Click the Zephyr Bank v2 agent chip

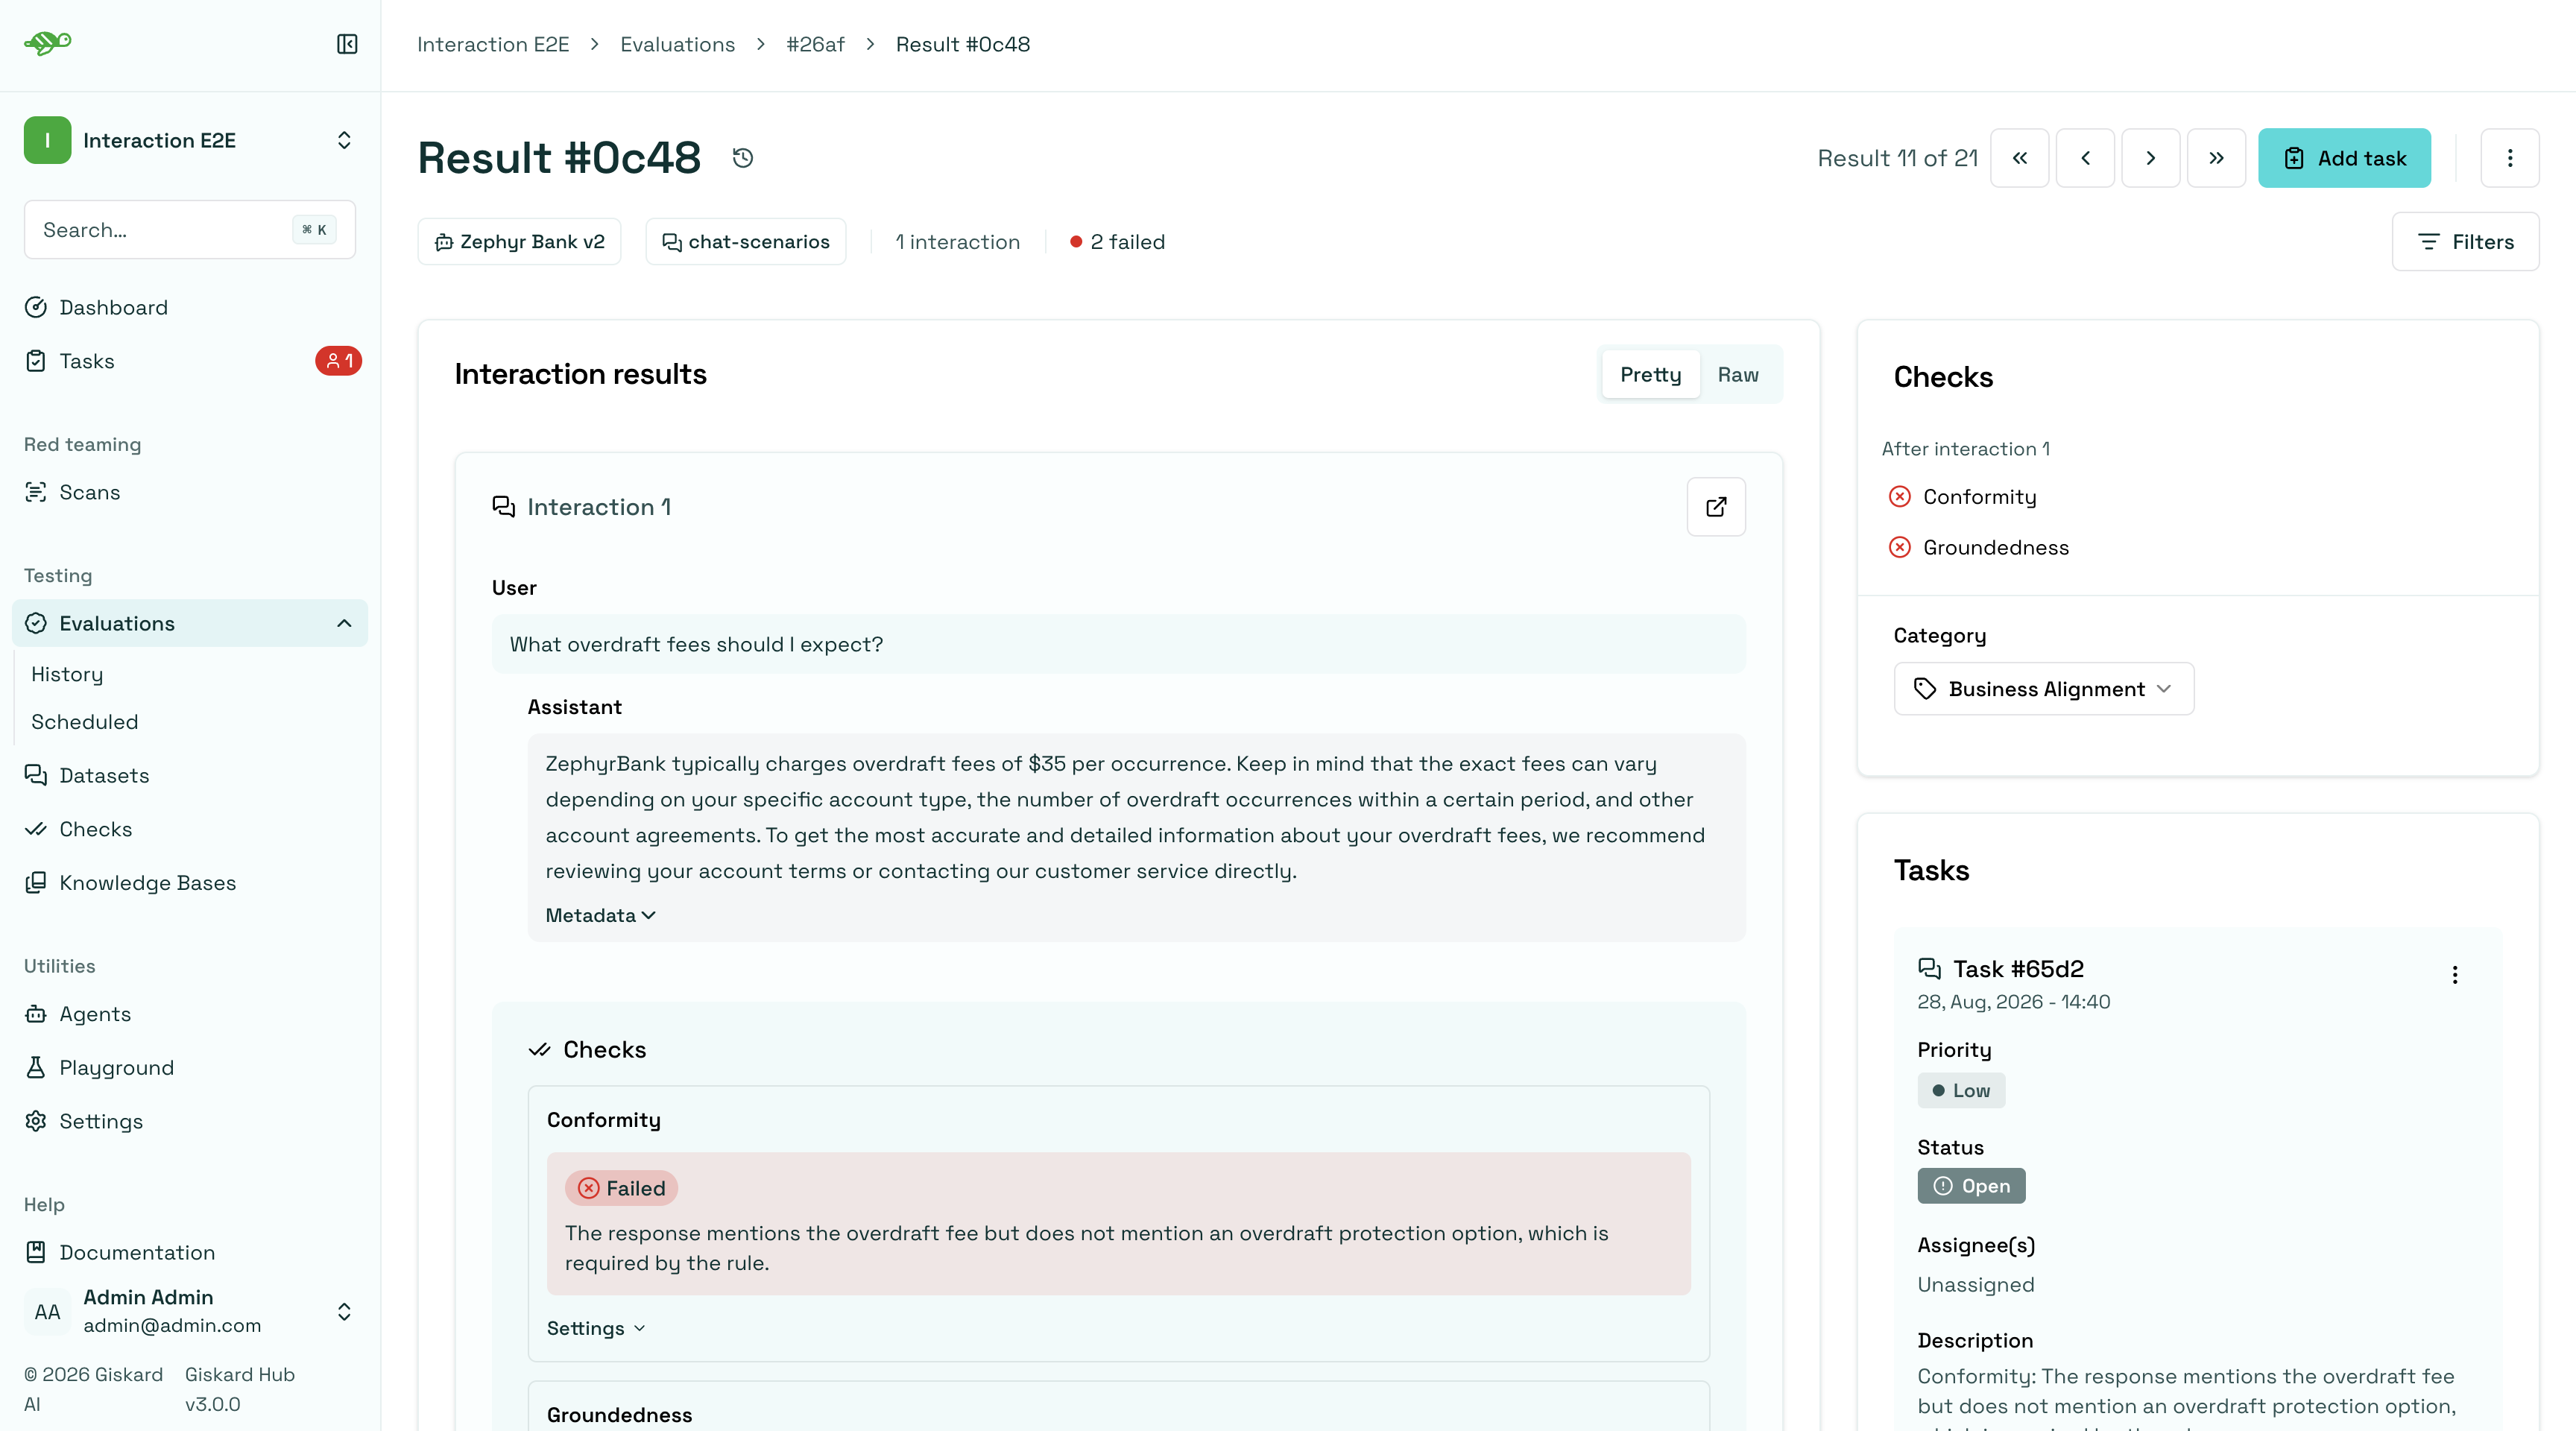point(519,241)
